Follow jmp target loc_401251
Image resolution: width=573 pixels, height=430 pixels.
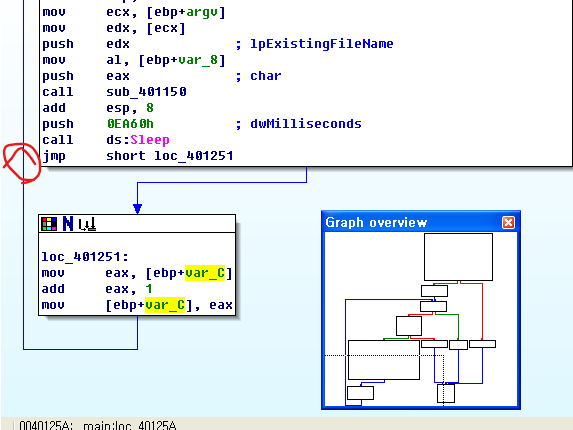coord(193,156)
